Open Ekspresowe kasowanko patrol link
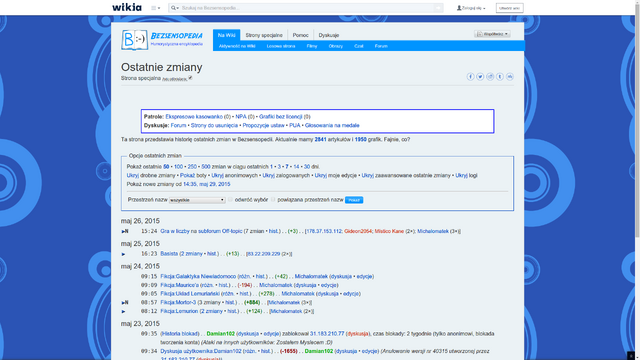 (x=194, y=116)
